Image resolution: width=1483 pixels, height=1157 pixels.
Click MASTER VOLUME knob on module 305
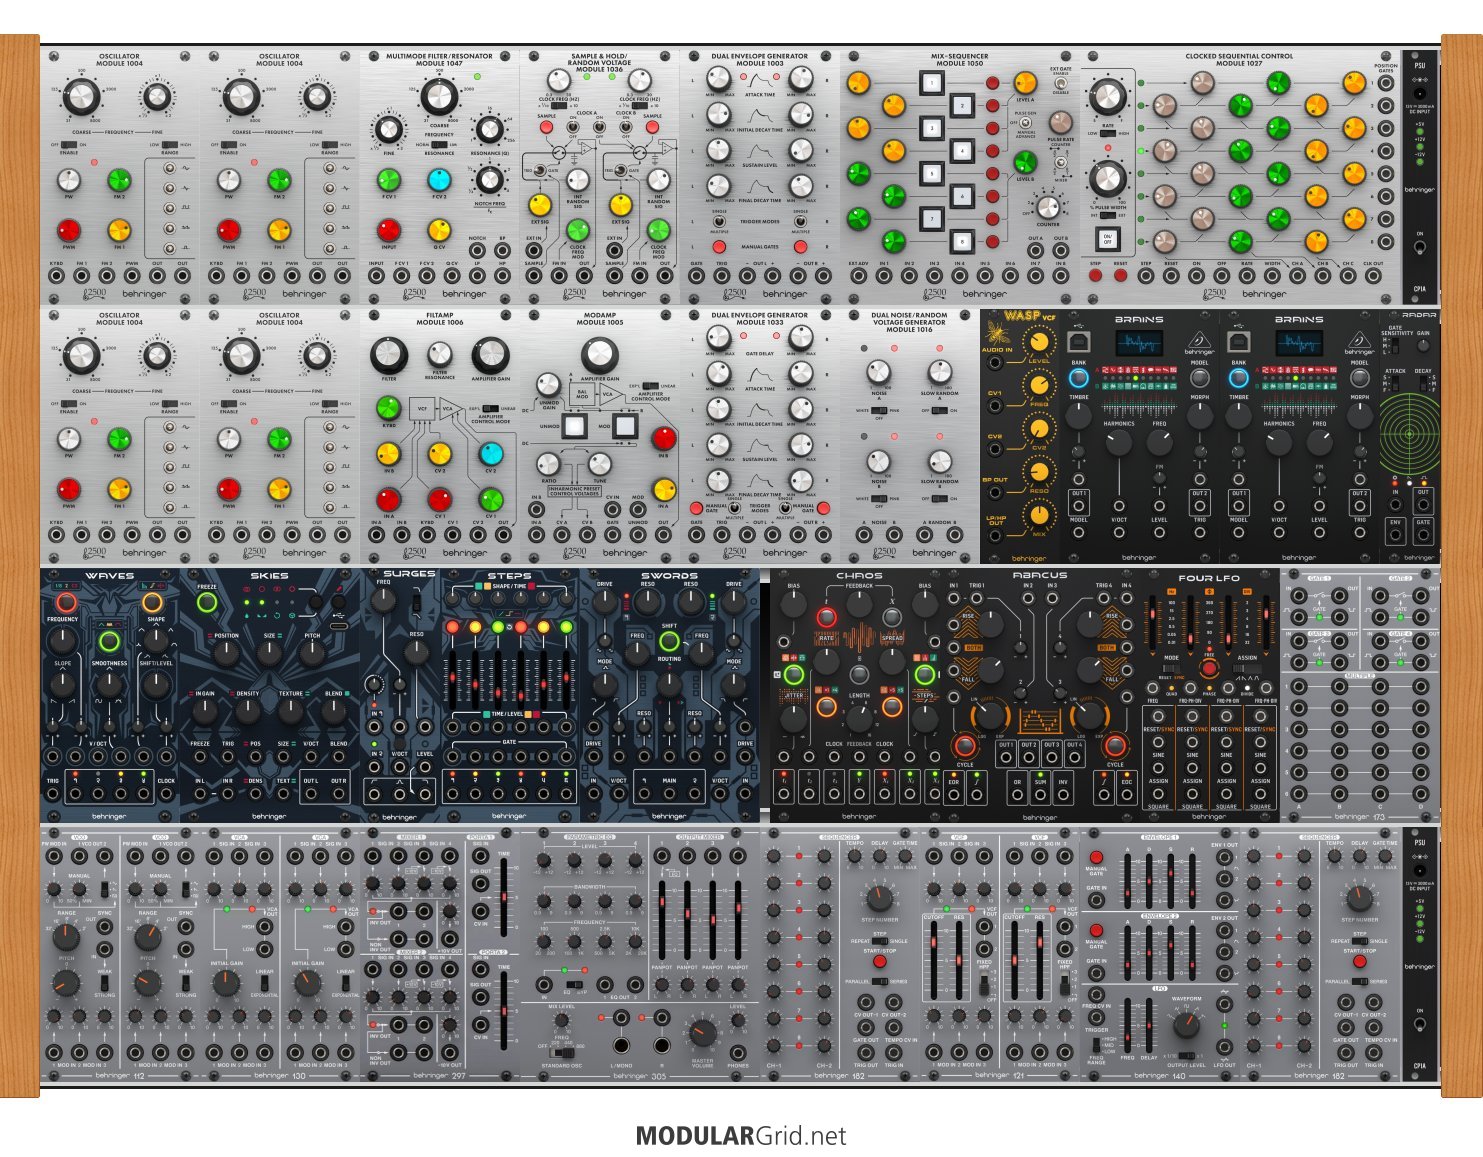tap(702, 1033)
